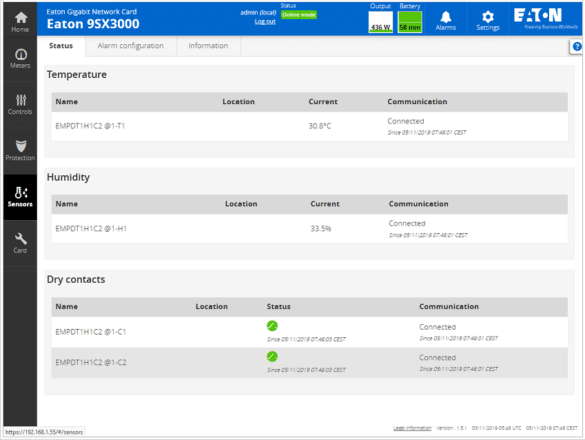Open the Settings gear icon
585x440 pixels.
point(487,17)
